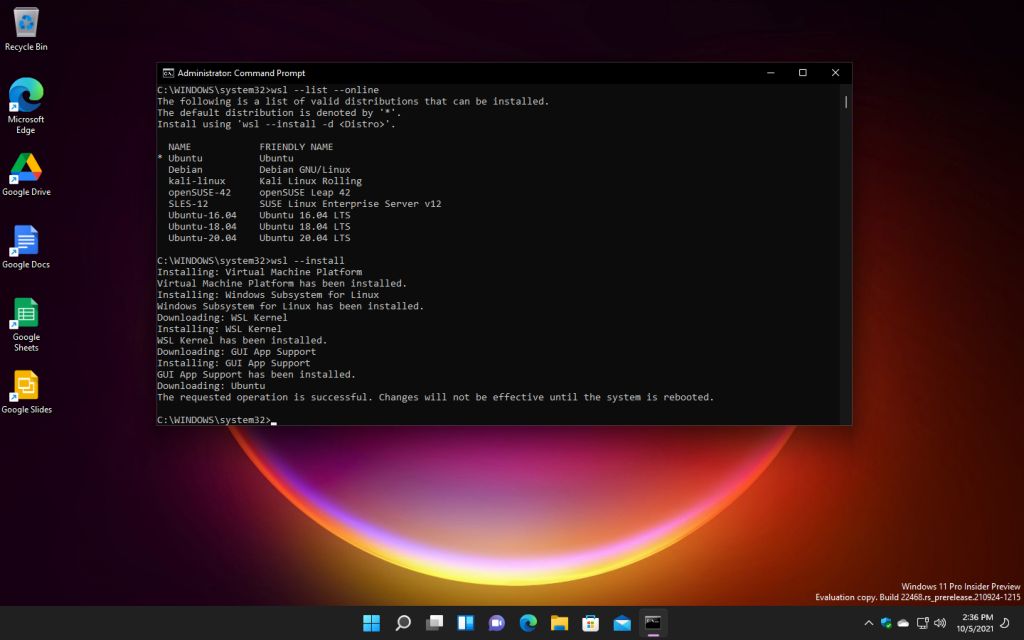Select the Google Slides desktop shortcut
1024x640 pixels.
tap(26, 387)
